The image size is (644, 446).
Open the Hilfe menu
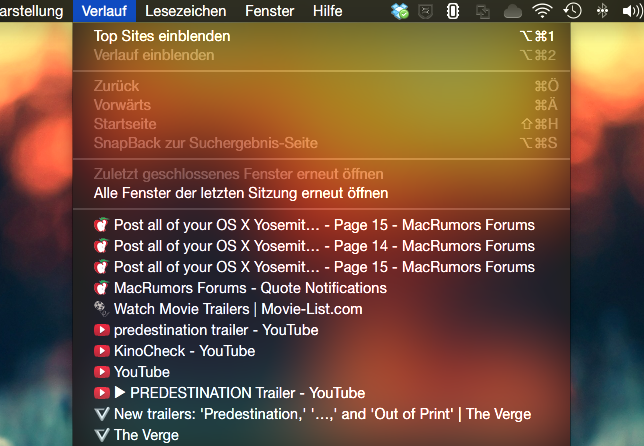point(327,11)
